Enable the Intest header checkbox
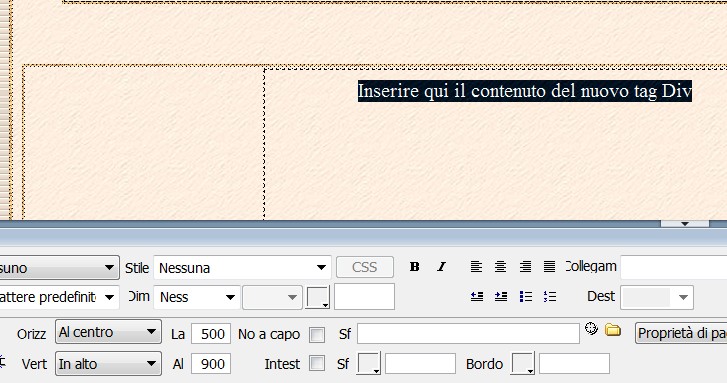727x383 pixels. [x=317, y=364]
